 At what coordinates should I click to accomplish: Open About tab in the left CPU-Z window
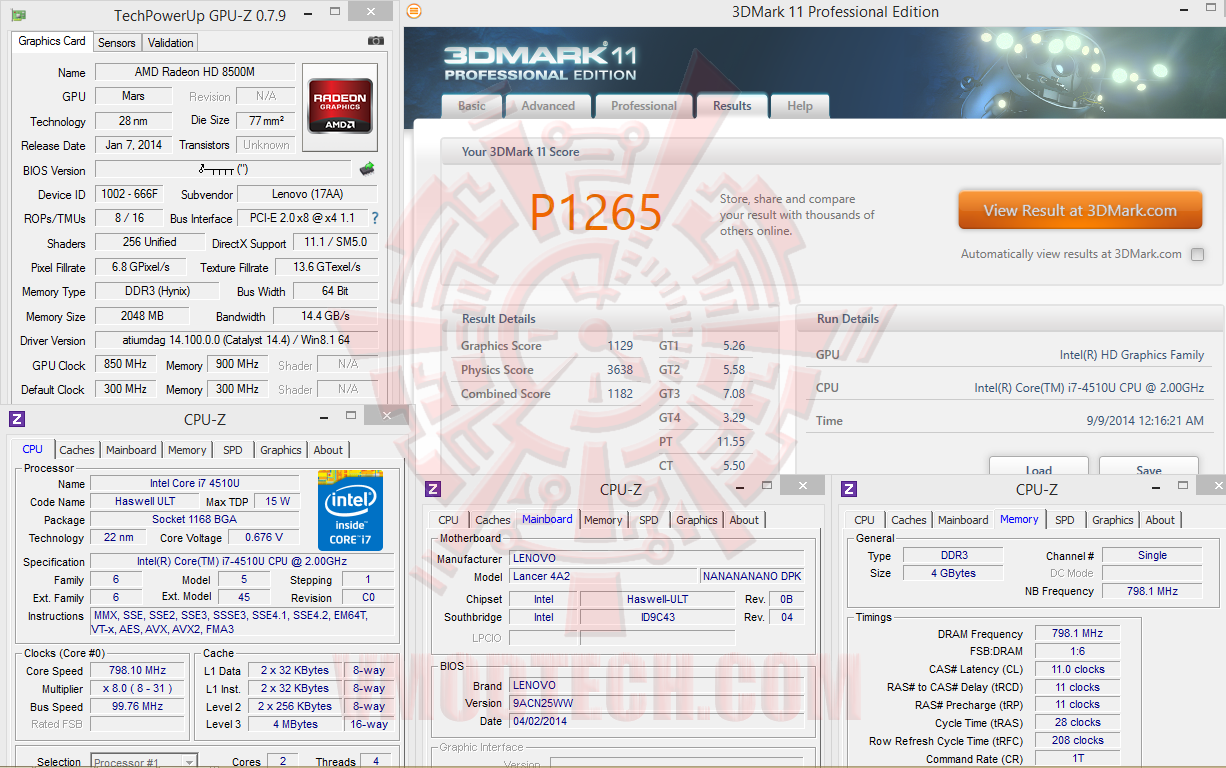point(328,450)
